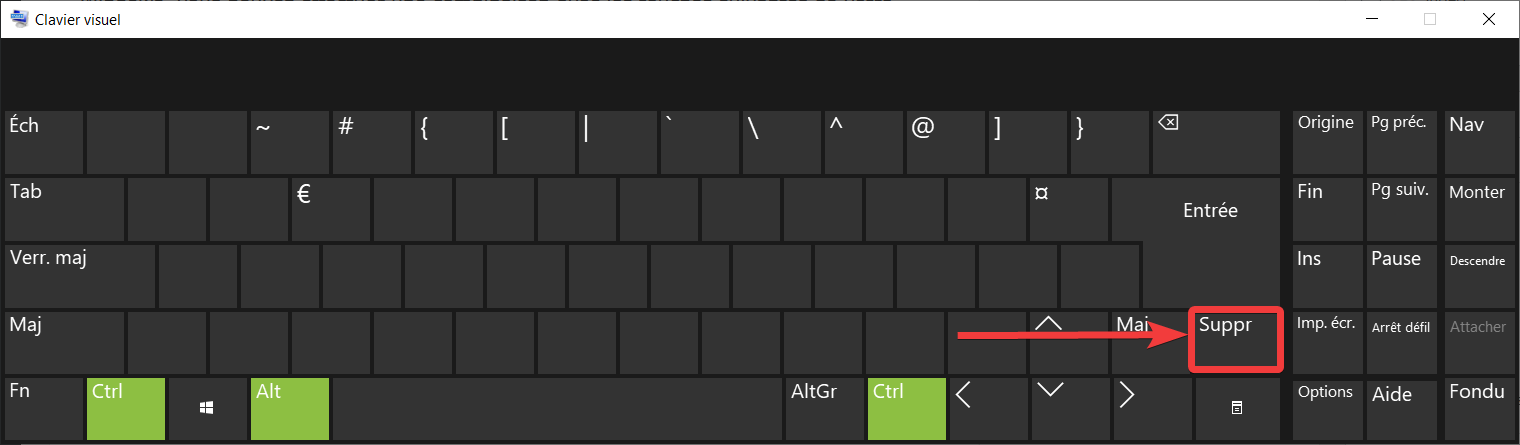
Task: Toggle the right Ctrl key
Action: tap(906, 408)
